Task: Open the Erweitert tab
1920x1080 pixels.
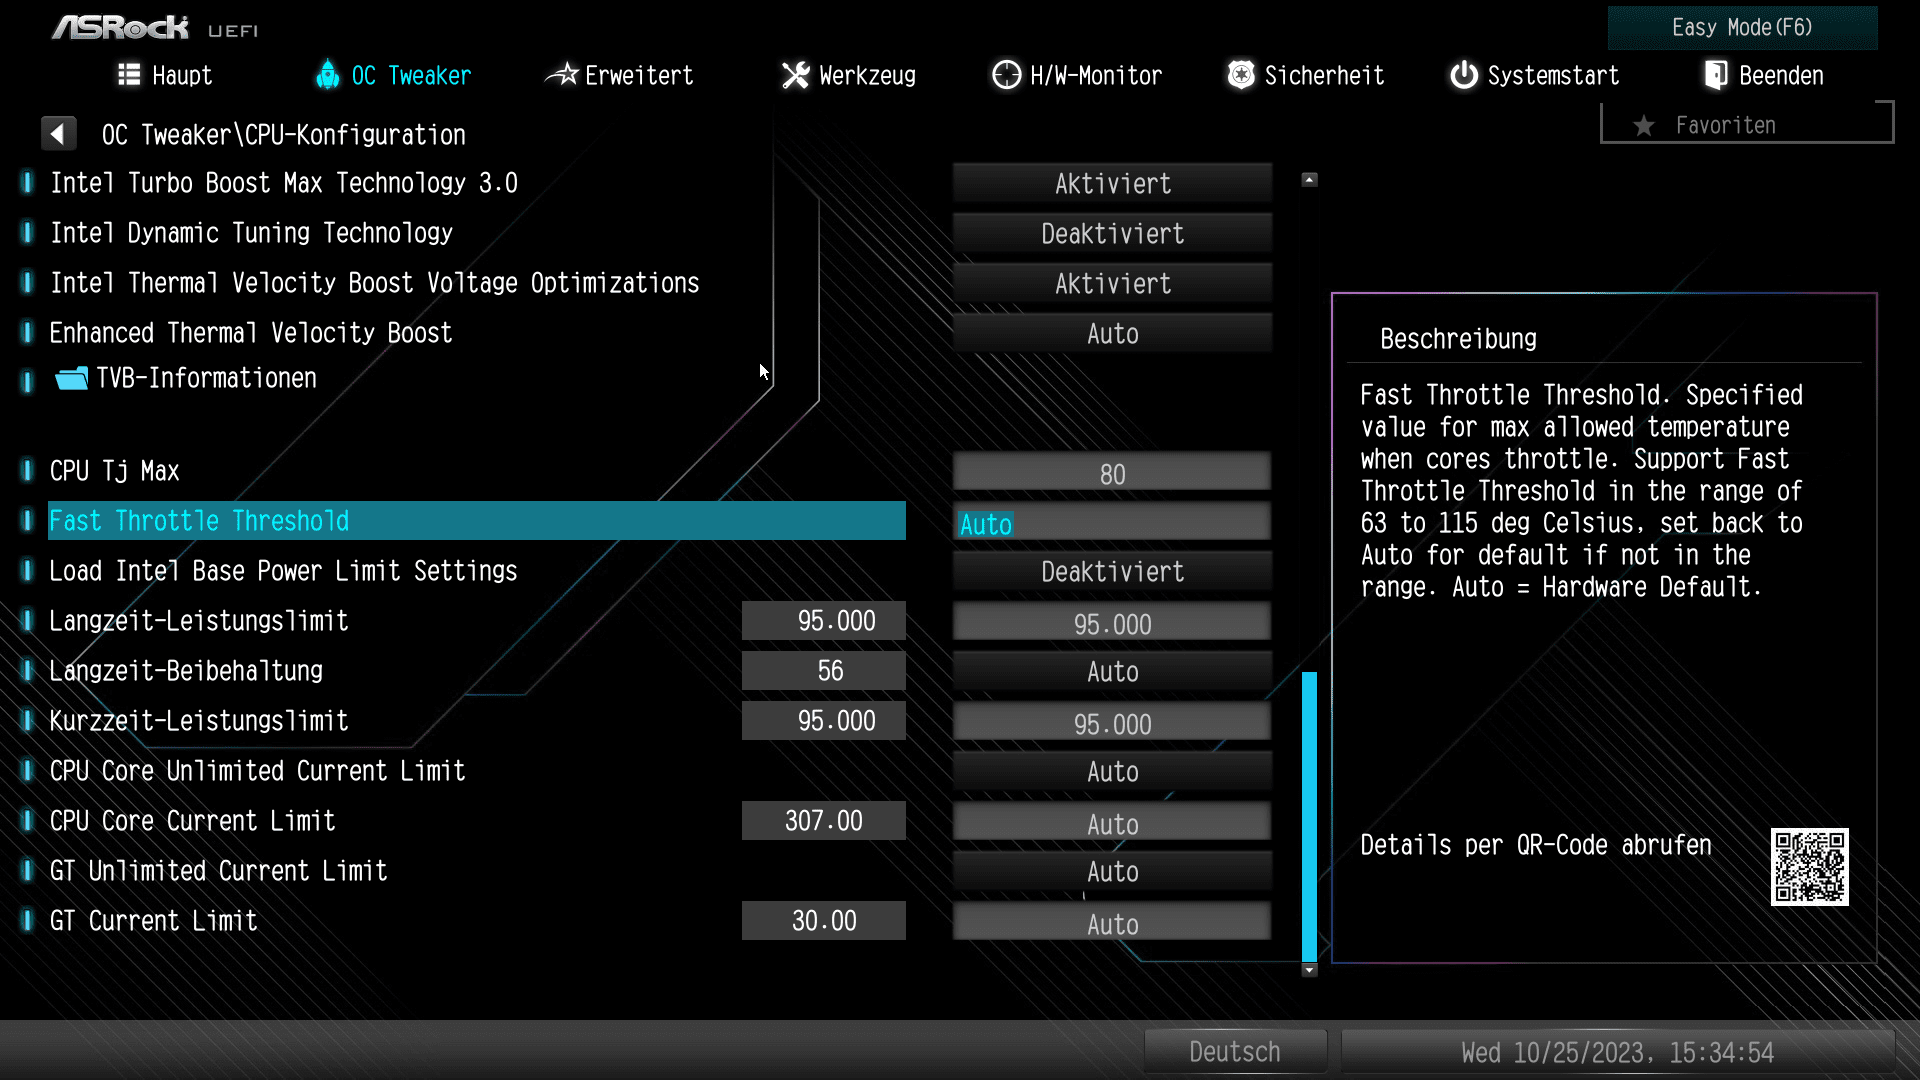Action: pyautogui.click(x=619, y=75)
